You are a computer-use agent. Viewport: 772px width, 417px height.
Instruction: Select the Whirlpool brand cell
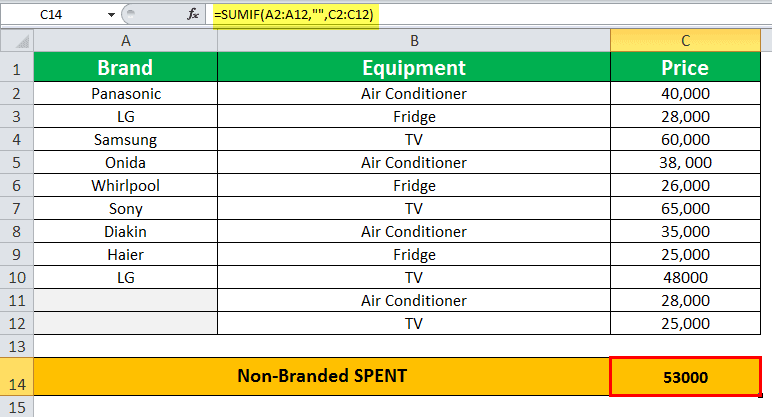coord(125,186)
